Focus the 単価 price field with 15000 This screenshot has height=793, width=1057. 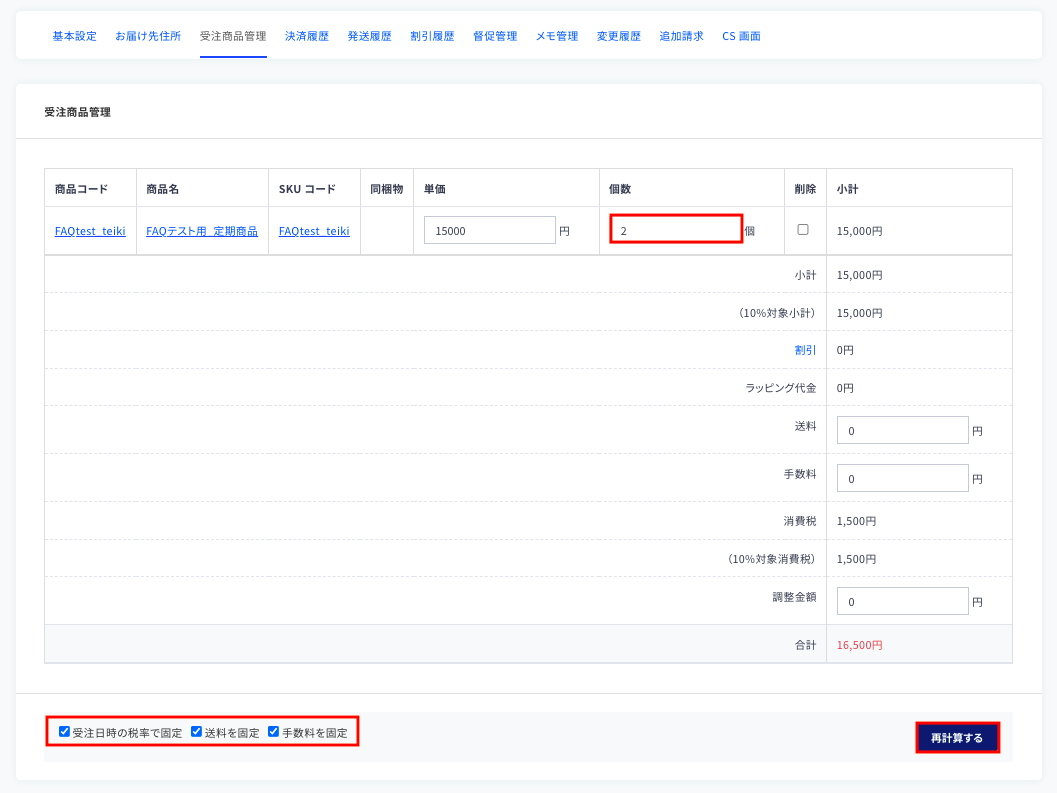coord(490,231)
